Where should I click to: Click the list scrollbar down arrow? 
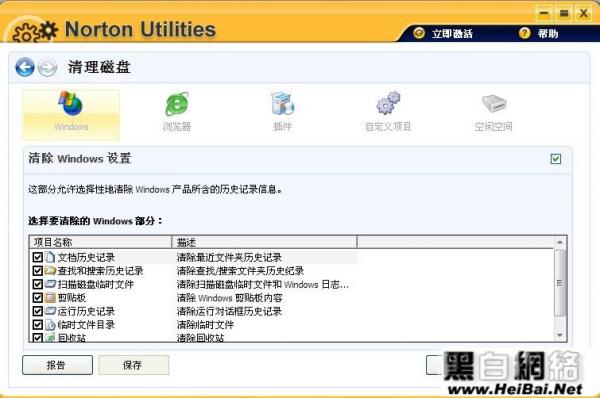pos(559,336)
